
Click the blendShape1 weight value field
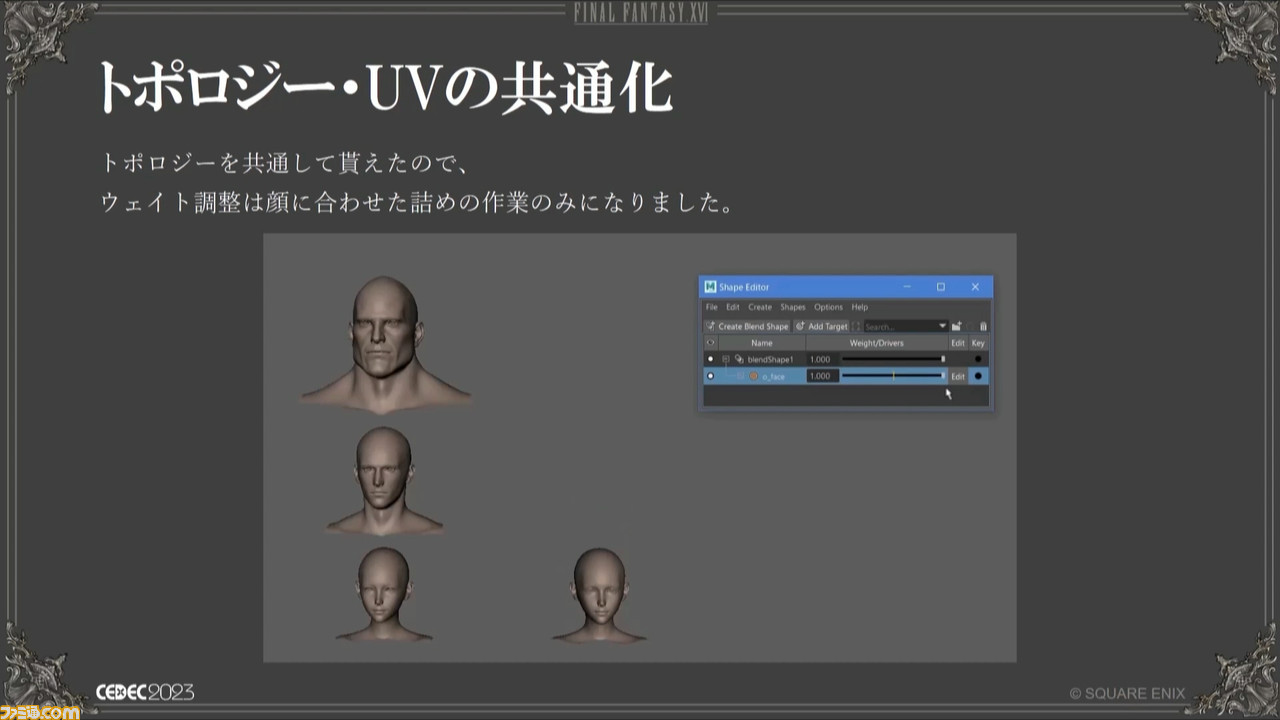pyautogui.click(x=822, y=359)
